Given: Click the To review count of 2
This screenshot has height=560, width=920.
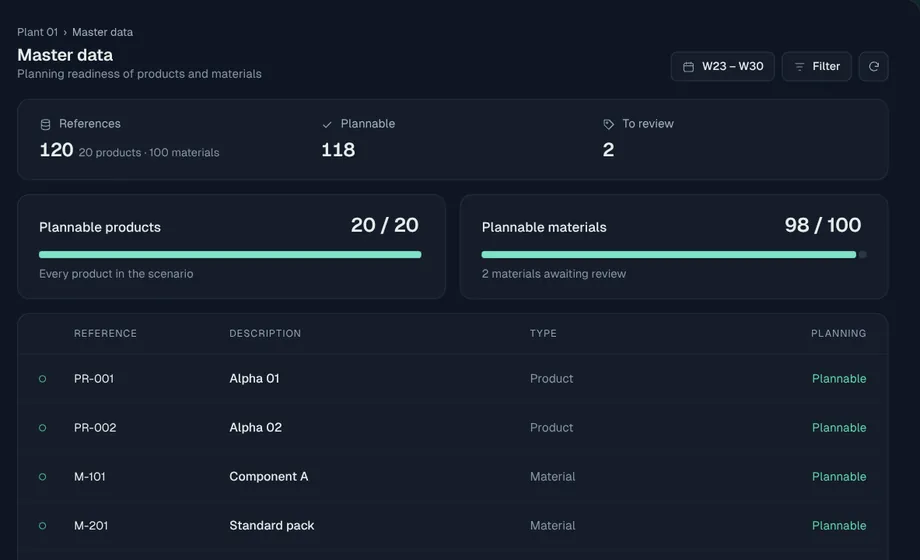Looking at the screenshot, I should click(608, 150).
